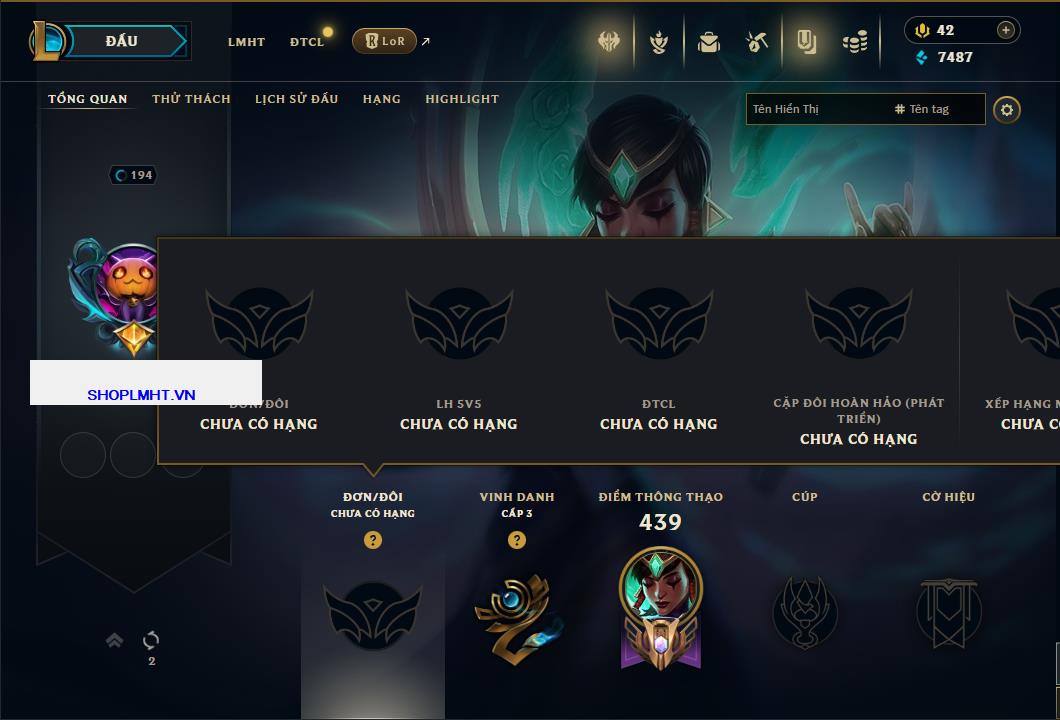Select the ĐTCL game mode menu

pos(307,42)
